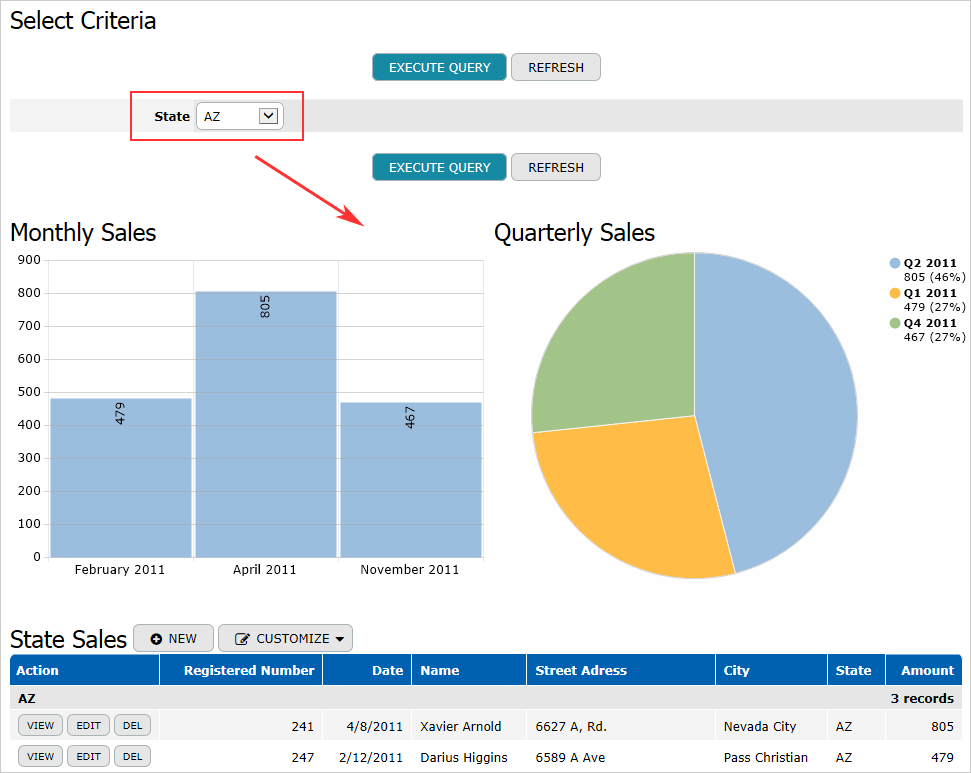Click DEL for Xavier Arnold's record
The height and width of the screenshot is (773, 971).
133,725
